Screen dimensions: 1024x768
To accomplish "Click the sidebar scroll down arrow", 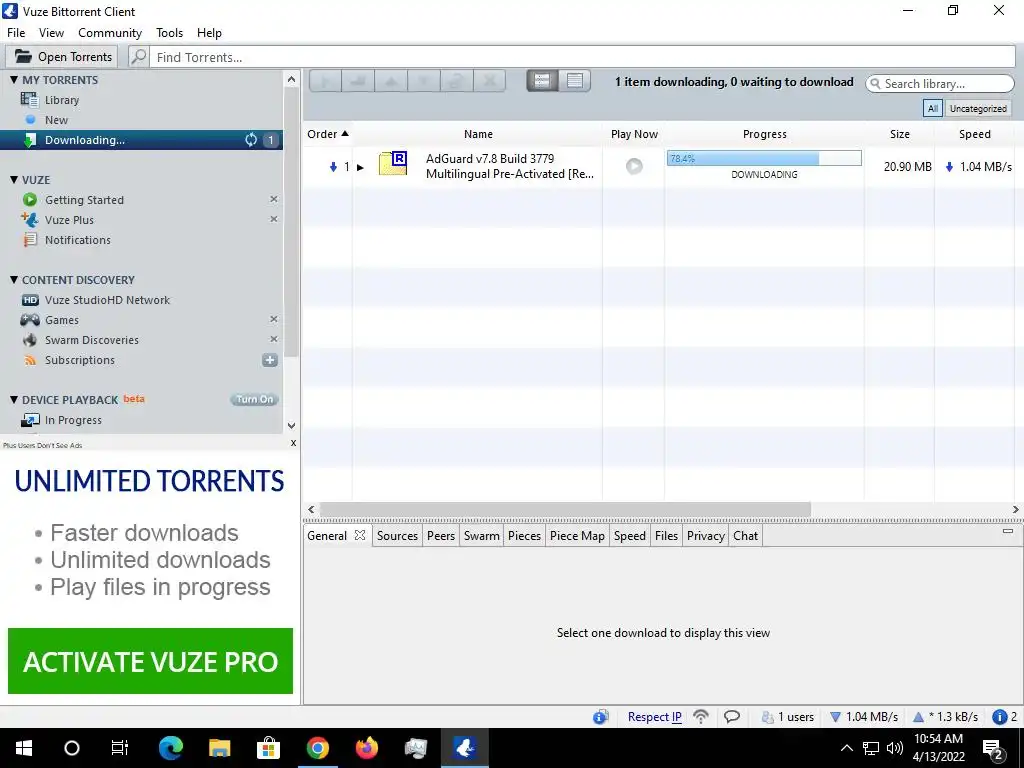I will [291, 426].
